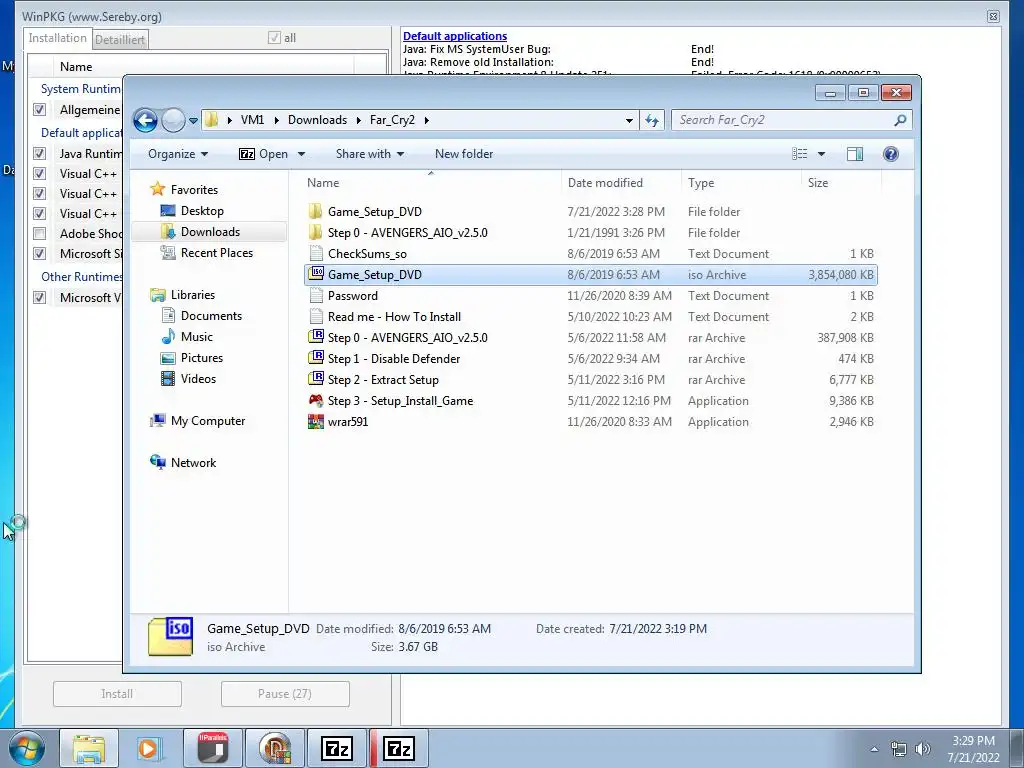The height and width of the screenshot is (768, 1024).
Task: Toggle the Allgemeine checkbox in WinPKG
Action: (x=40, y=110)
